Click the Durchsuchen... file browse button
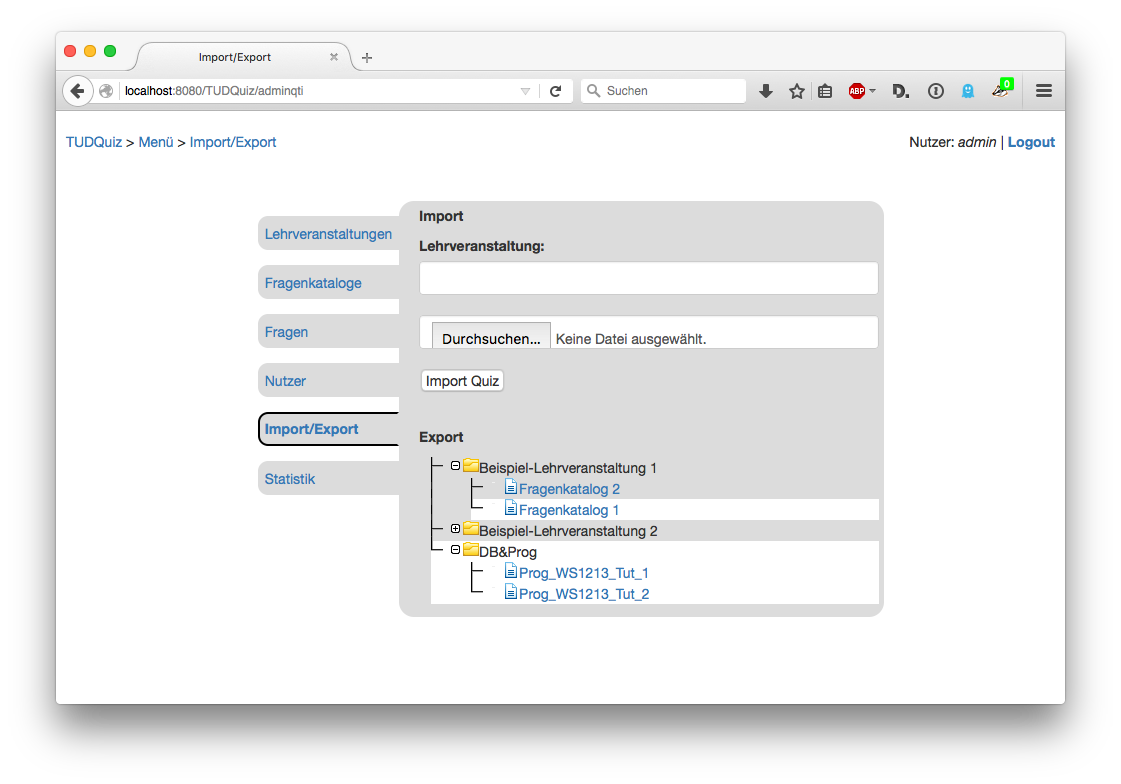The width and height of the screenshot is (1121, 784). point(491,338)
